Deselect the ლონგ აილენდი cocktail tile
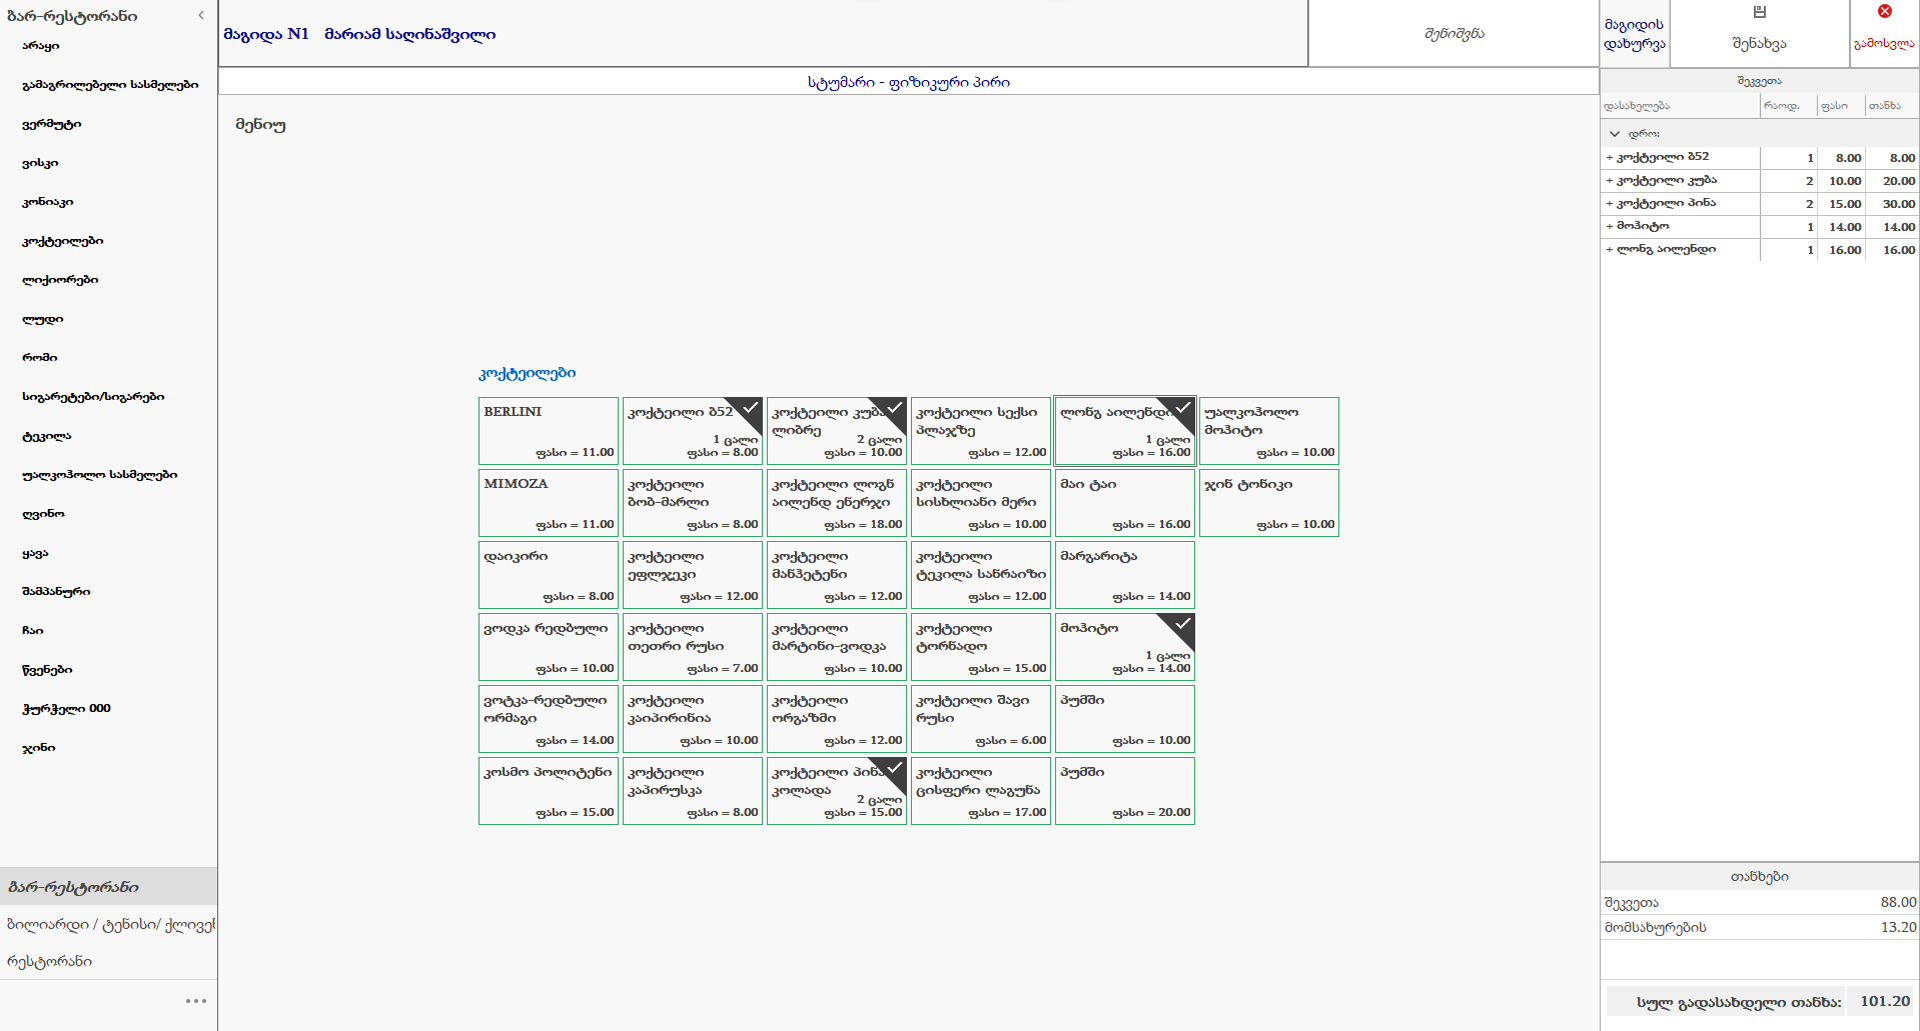This screenshot has width=1920, height=1031. (x=1124, y=431)
